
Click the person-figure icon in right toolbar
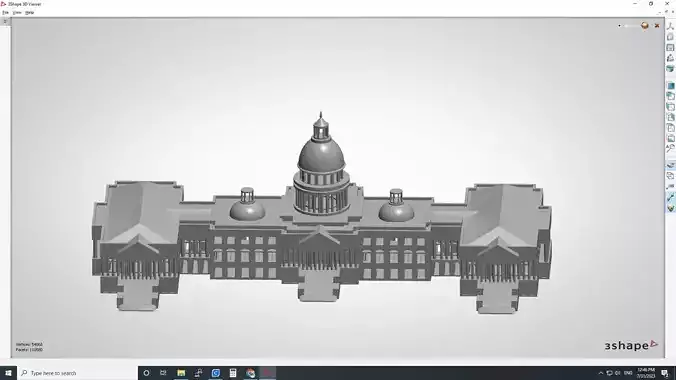pyautogui.click(x=670, y=58)
